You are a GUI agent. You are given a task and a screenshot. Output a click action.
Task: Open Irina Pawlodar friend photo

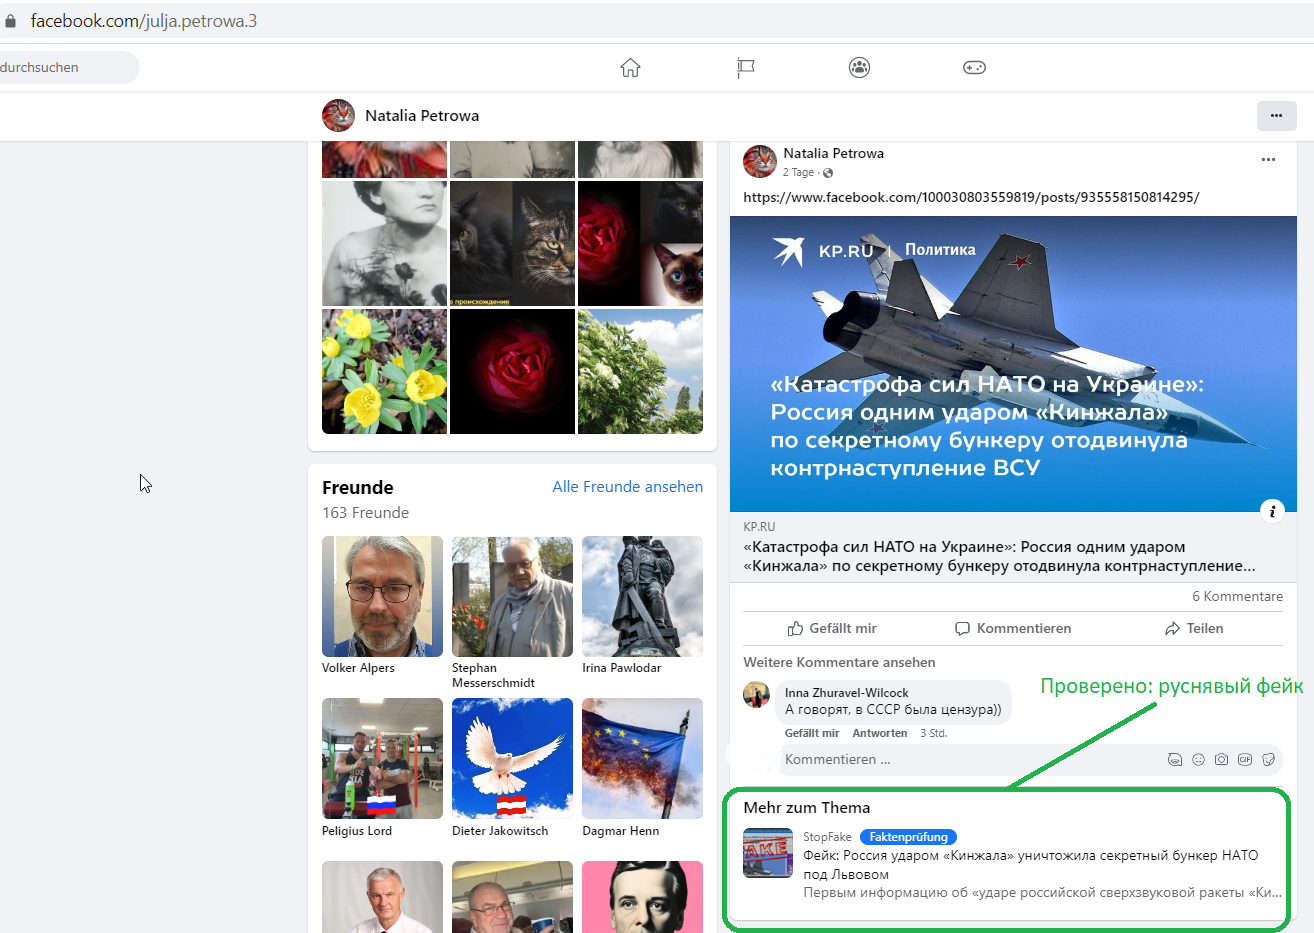pyautogui.click(x=642, y=596)
